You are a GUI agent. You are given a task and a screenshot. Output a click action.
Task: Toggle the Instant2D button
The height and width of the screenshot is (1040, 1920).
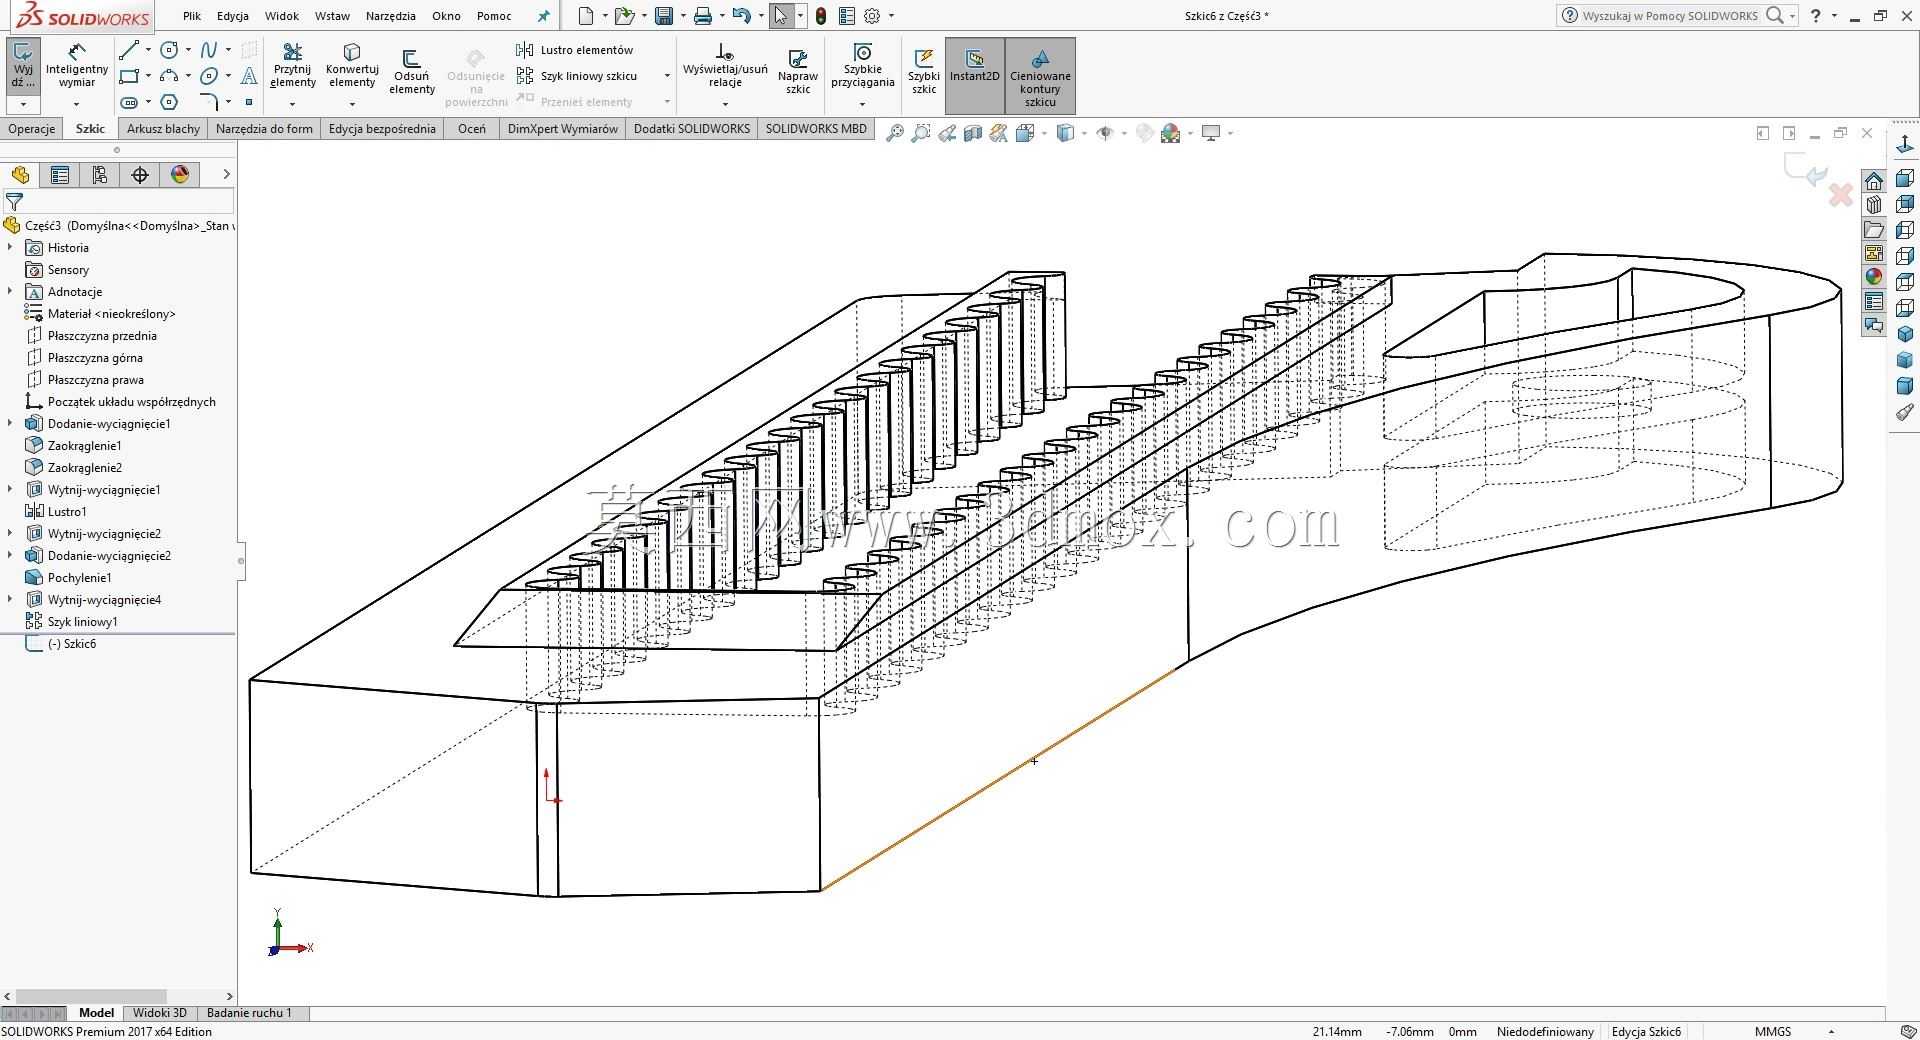(x=975, y=75)
